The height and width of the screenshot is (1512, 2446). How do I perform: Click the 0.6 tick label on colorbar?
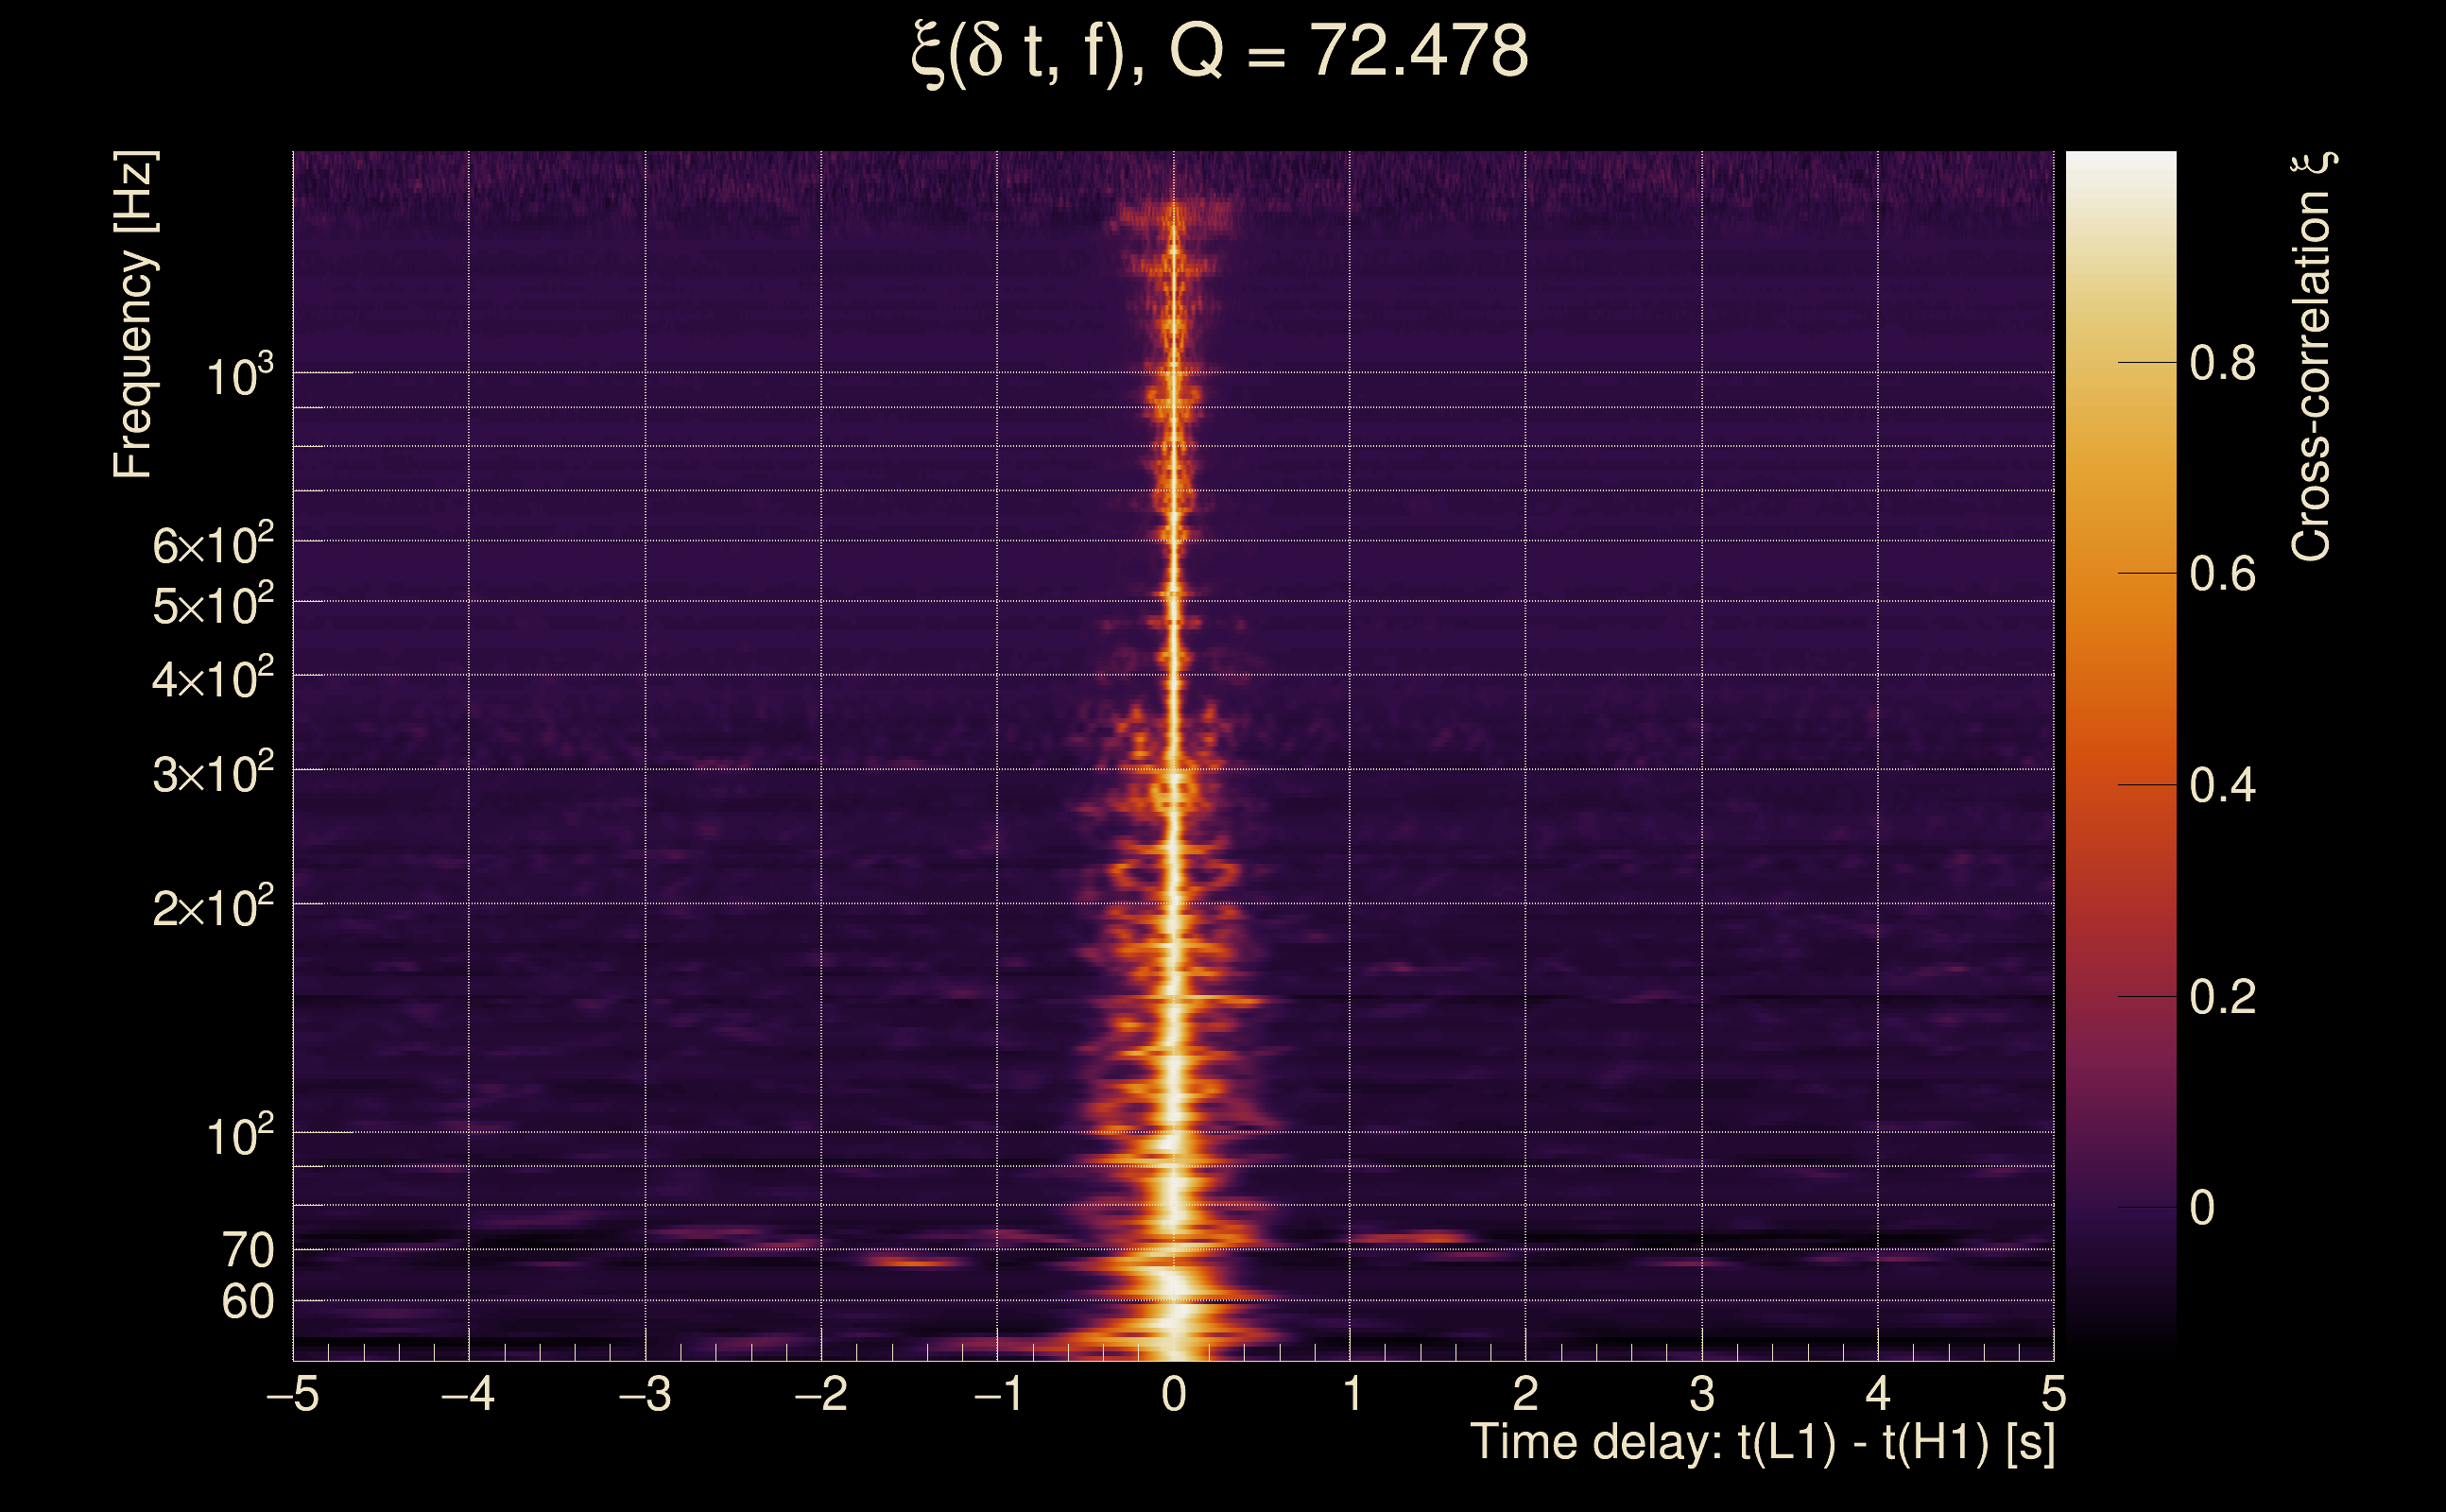coord(2222,575)
